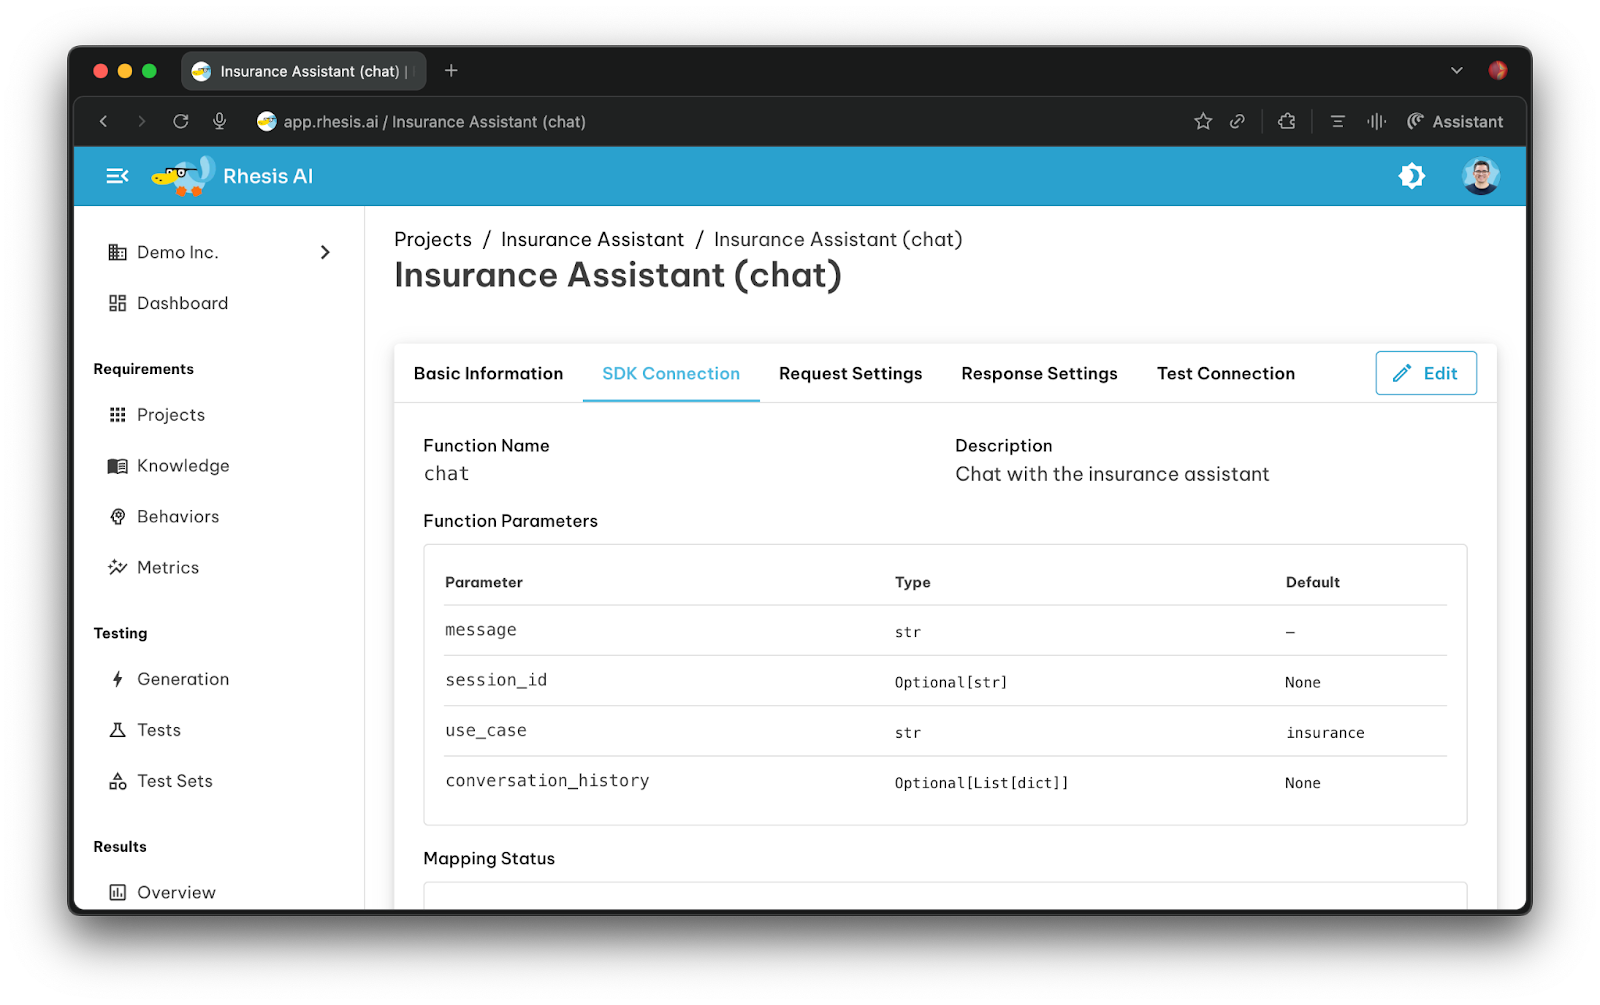
Task: Click the Optional[str] type cell
Action: click(950, 683)
